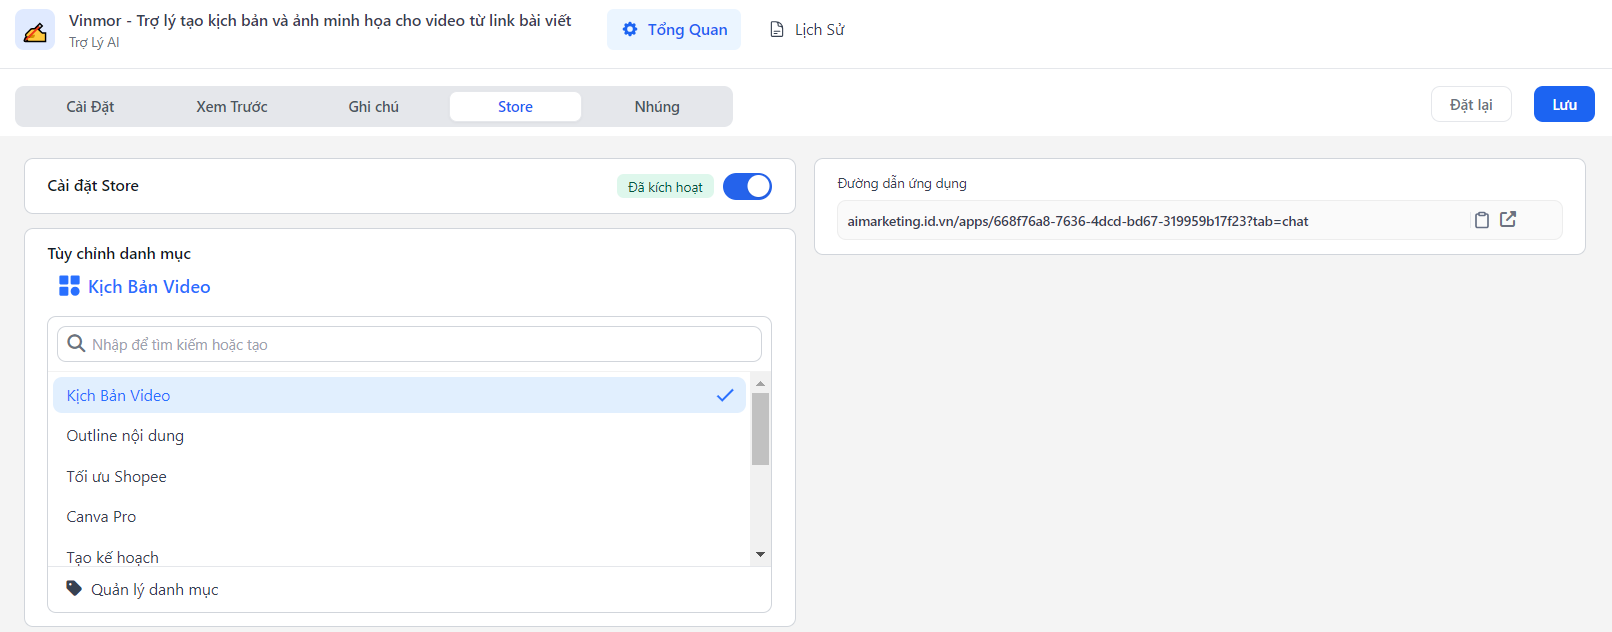Image resolution: width=1612 pixels, height=632 pixels.
Task: Click the tag icon beside Quản lý danh mục
Action: [74, 589]
